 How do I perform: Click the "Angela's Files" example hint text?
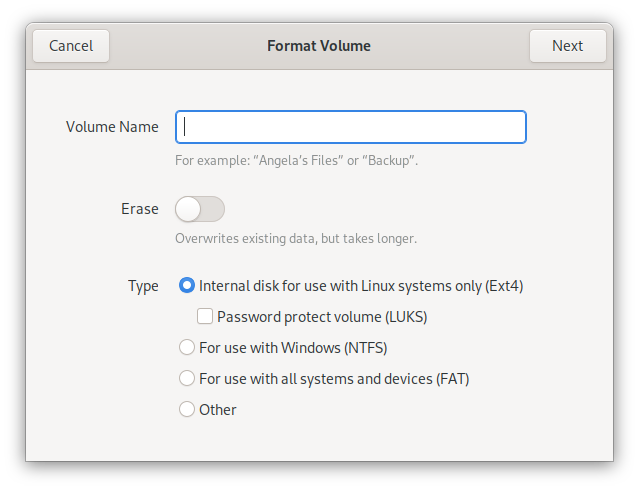pyautogui.click(x=296, y=160)
